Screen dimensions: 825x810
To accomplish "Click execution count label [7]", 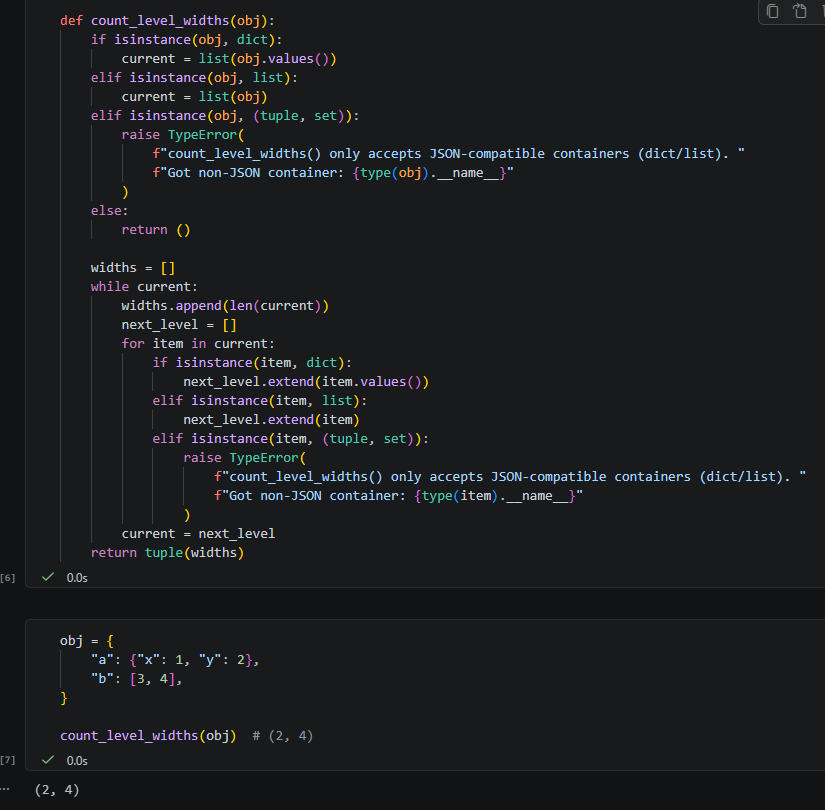I will coord(7,761).
